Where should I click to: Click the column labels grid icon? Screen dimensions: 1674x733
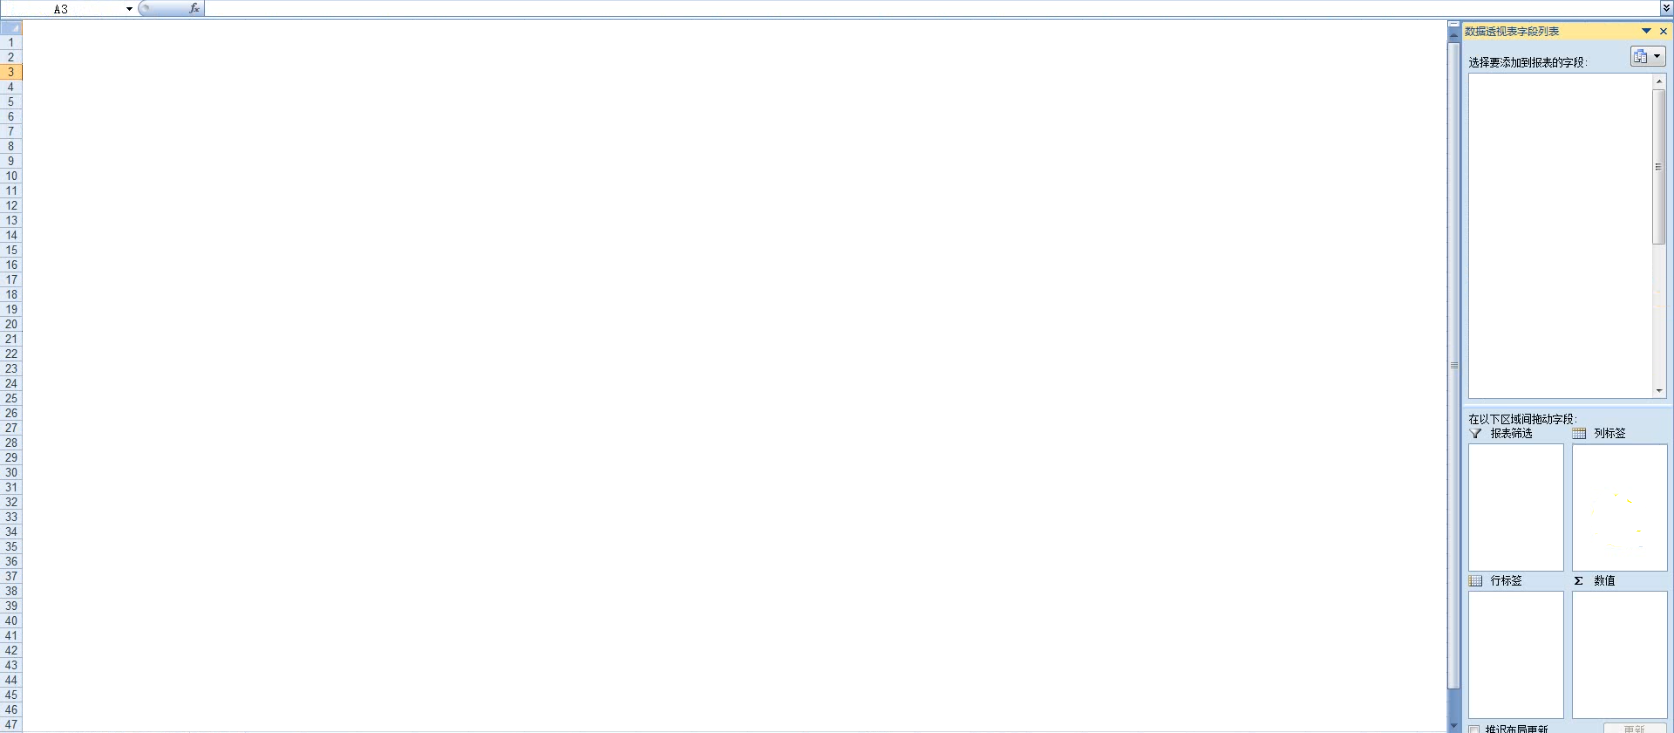tap(1579, 434)
